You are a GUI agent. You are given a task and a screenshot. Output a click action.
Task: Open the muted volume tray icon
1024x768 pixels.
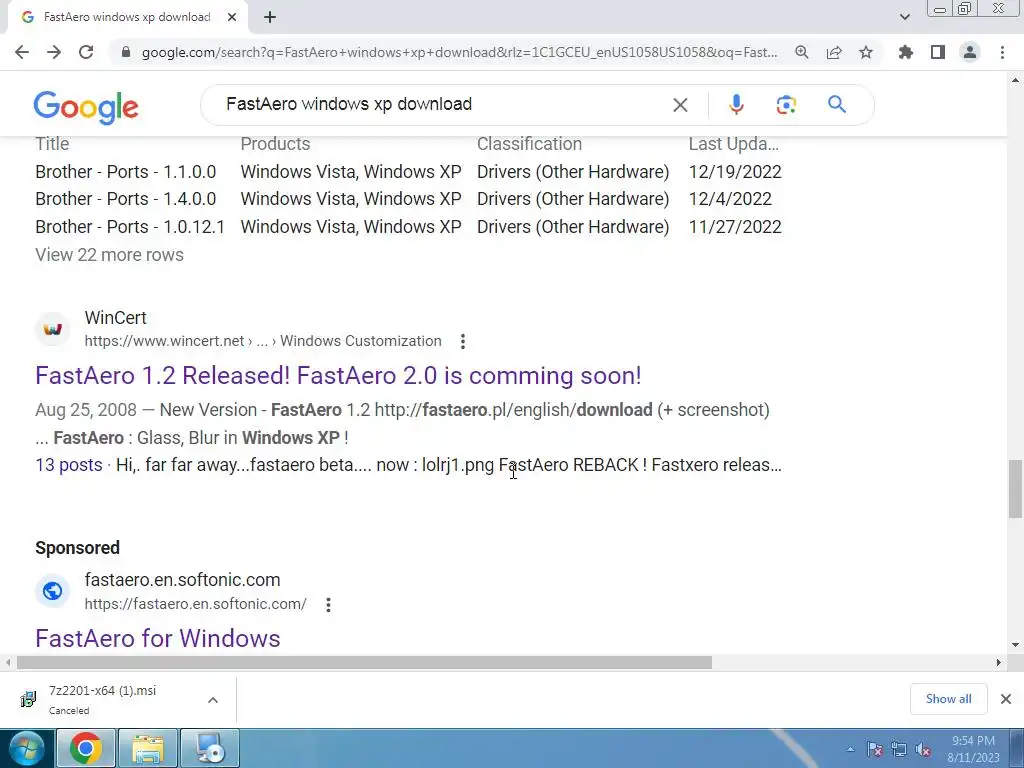coord(923,749)
